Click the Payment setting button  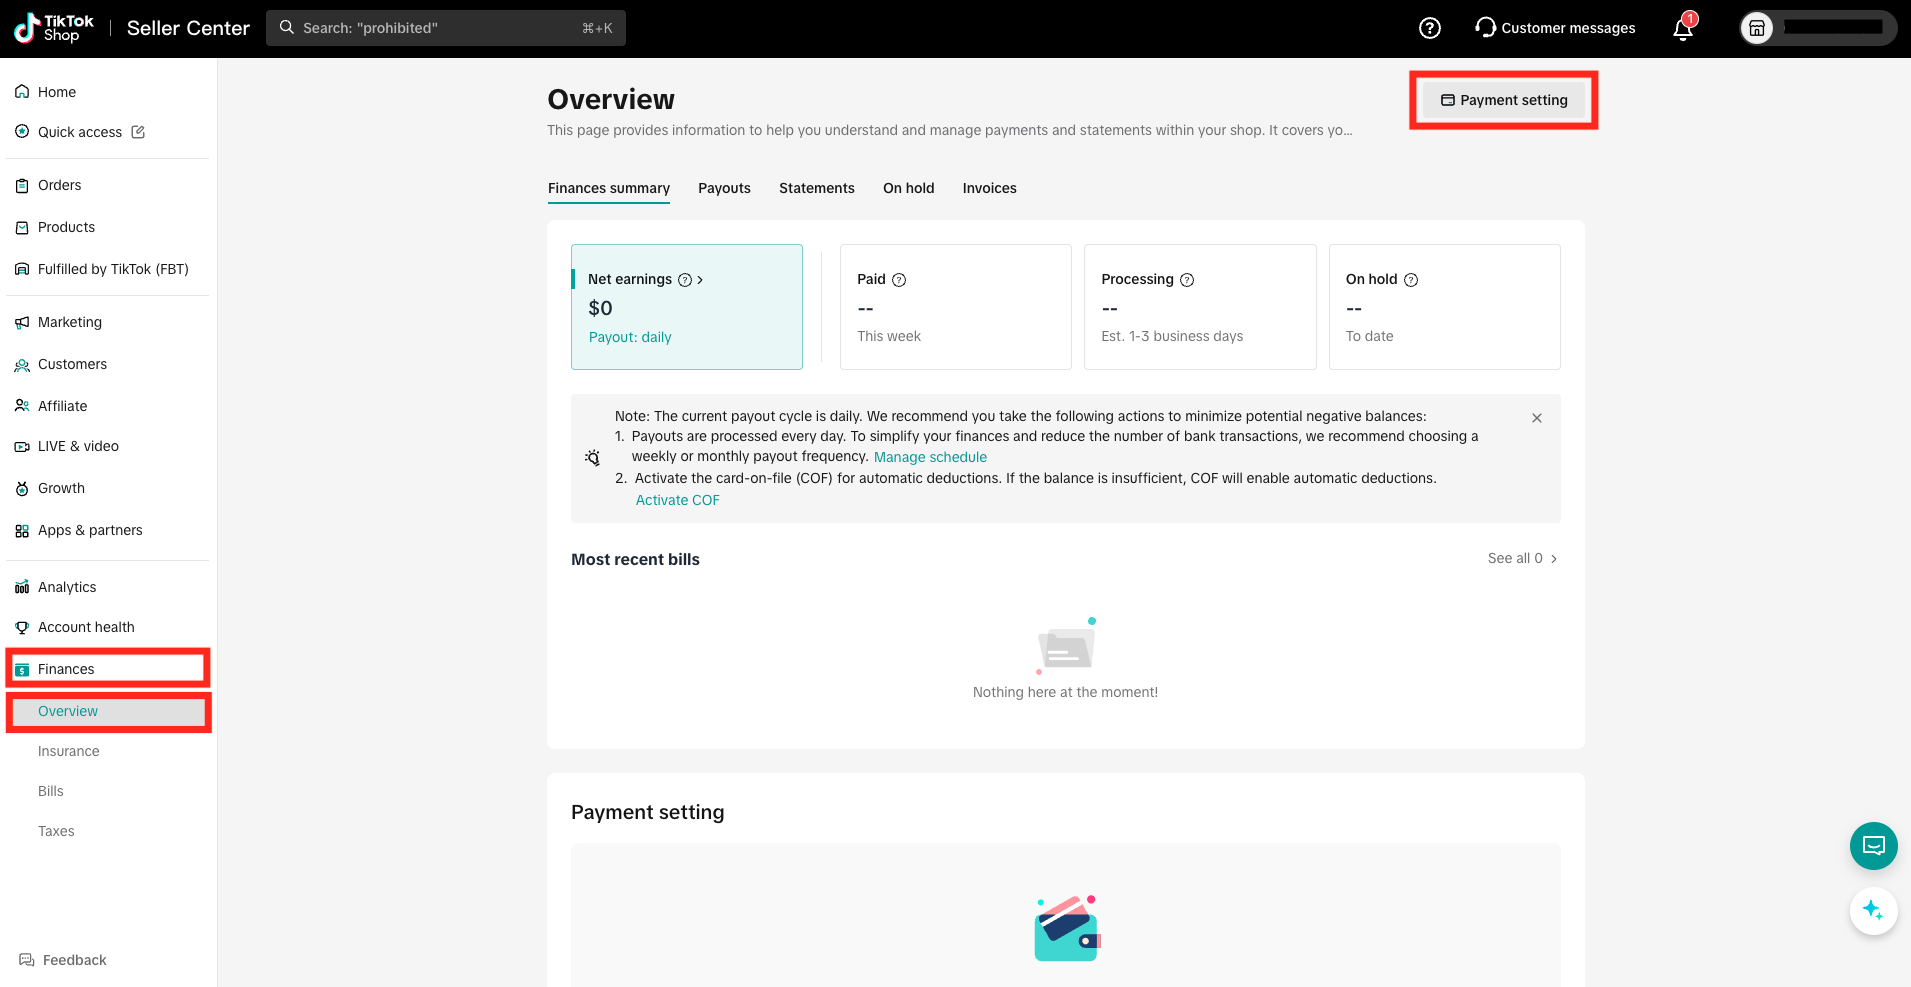pos(1503,100)
